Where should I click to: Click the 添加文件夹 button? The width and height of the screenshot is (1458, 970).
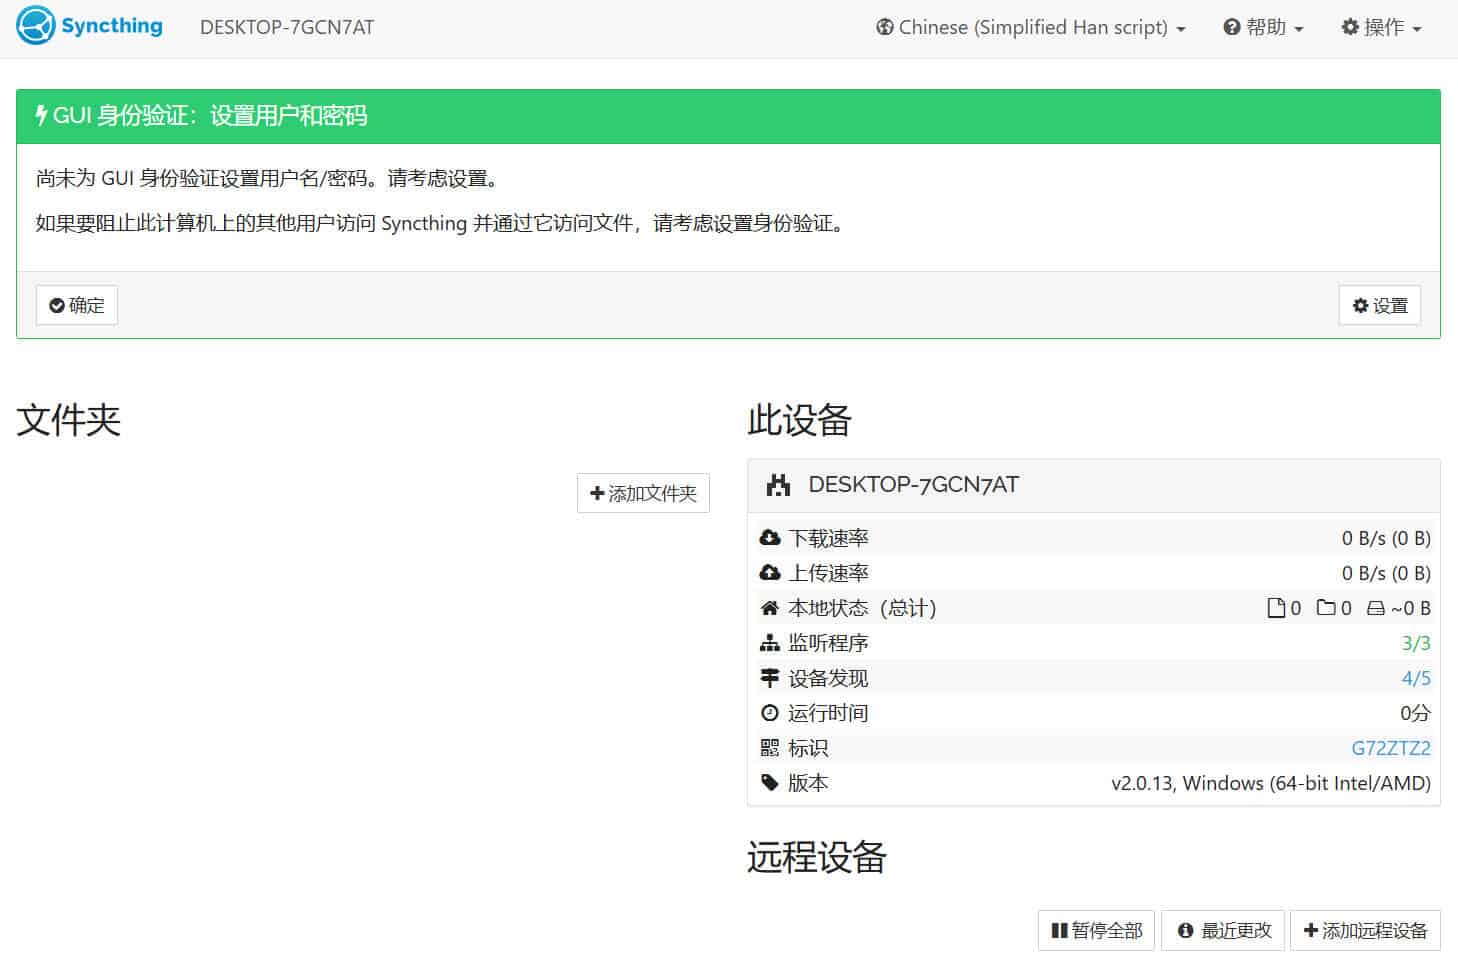(x=643, y=492)
